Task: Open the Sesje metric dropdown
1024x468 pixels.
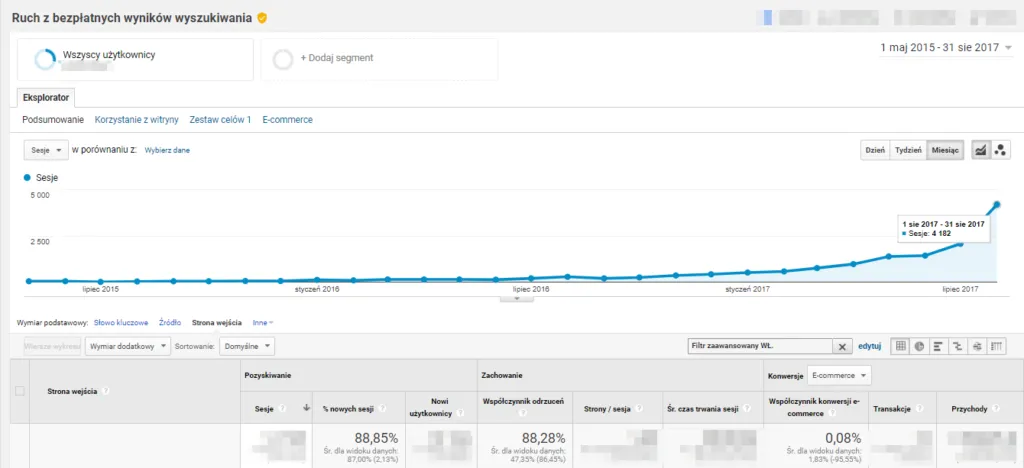Action: pos(45,150)
